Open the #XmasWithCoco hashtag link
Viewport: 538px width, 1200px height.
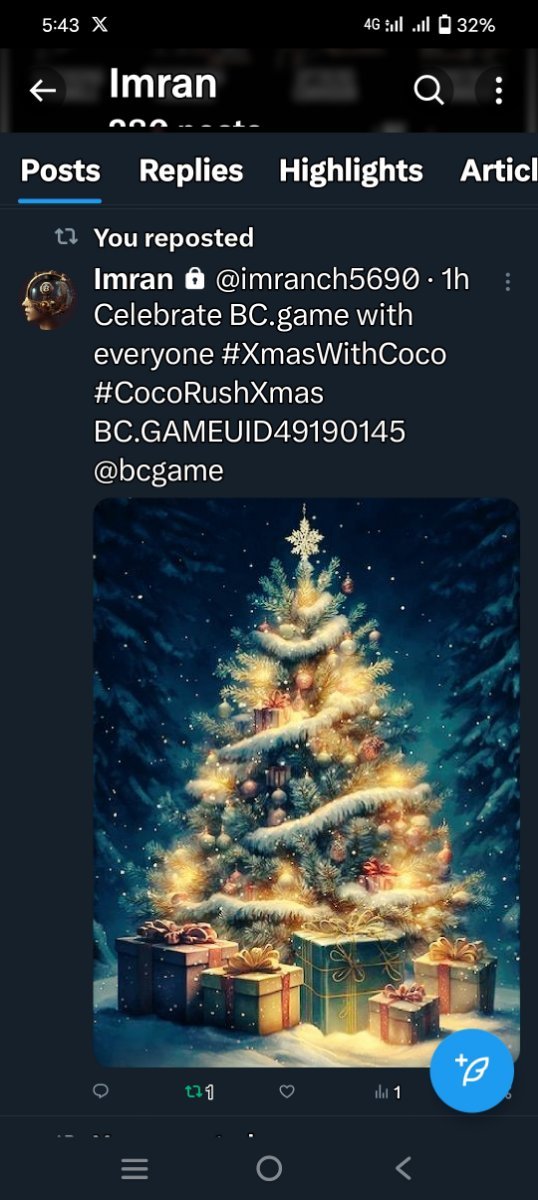pyautogui.click(x=342, y=354)
